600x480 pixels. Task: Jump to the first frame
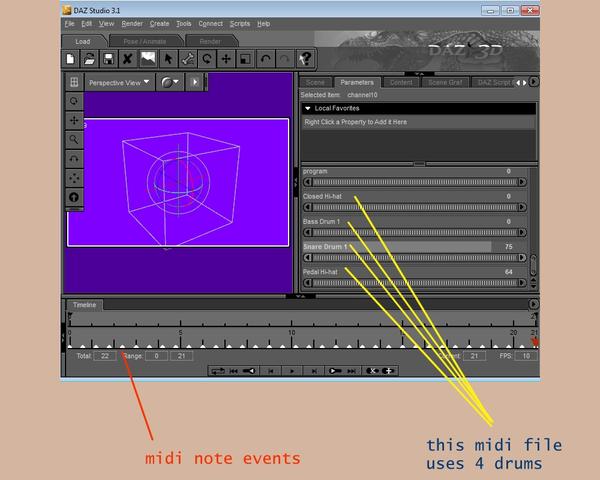[233, 371]
